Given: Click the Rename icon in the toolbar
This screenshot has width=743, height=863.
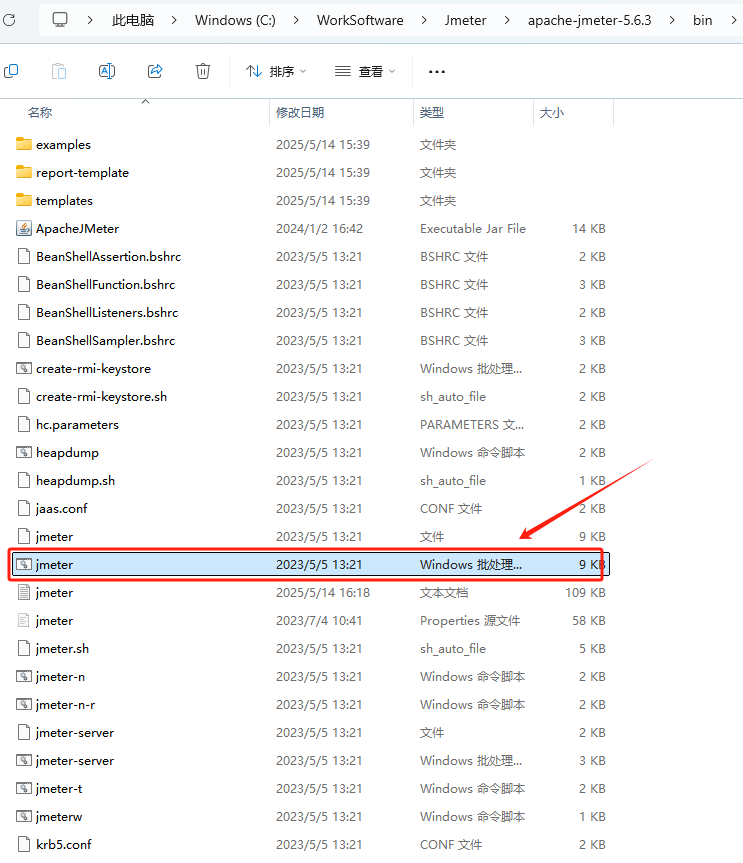Looking at the screenshot, I should point(107,71).
